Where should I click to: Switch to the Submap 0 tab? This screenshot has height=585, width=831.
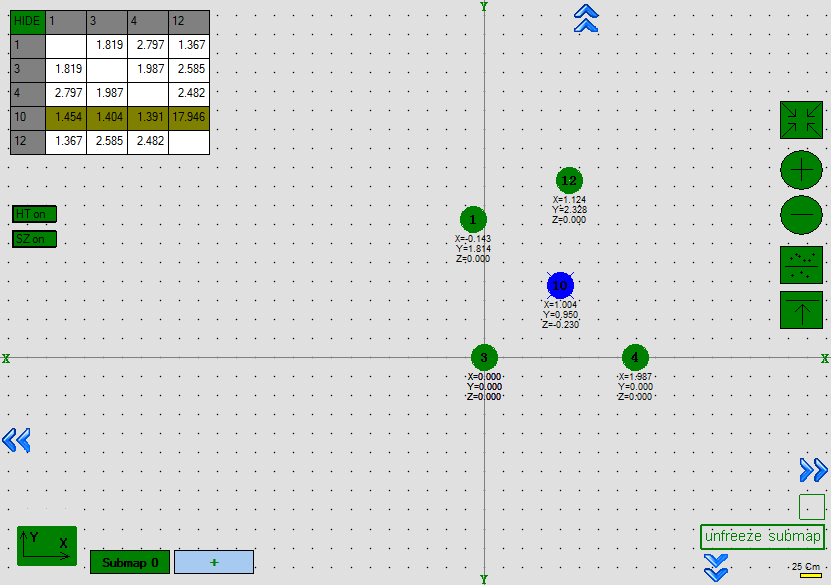coord(130,562)
